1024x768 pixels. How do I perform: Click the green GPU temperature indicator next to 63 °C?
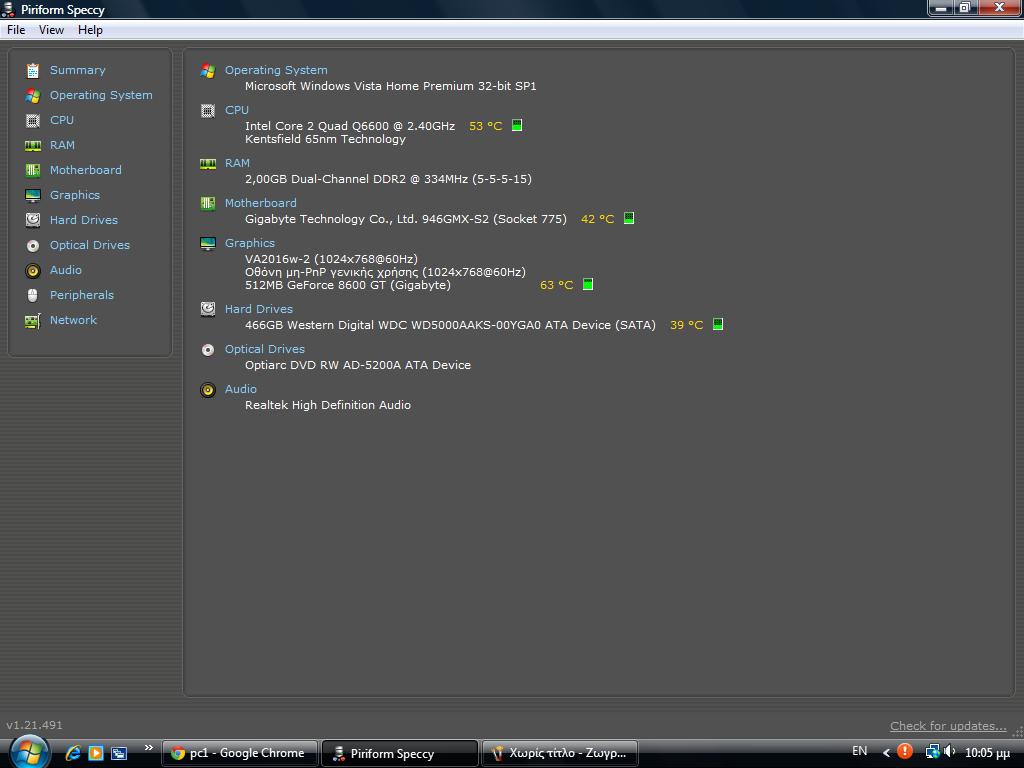click(x=588, y=284)
